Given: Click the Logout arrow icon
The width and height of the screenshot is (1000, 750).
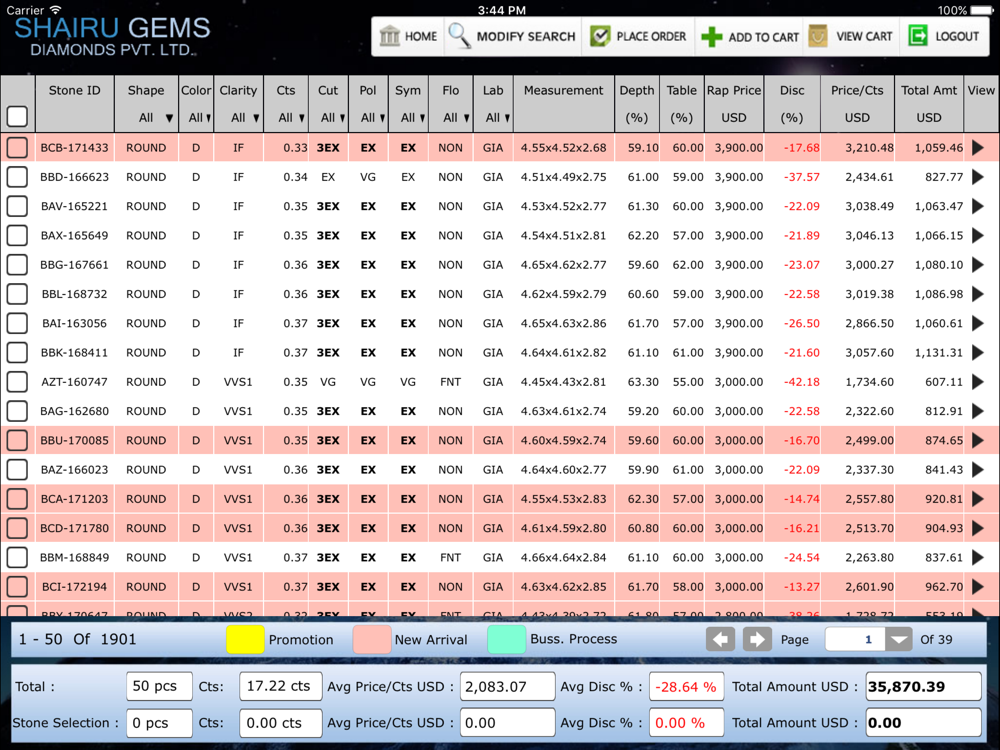Looking at the screenshot, I should click(917, 36).
